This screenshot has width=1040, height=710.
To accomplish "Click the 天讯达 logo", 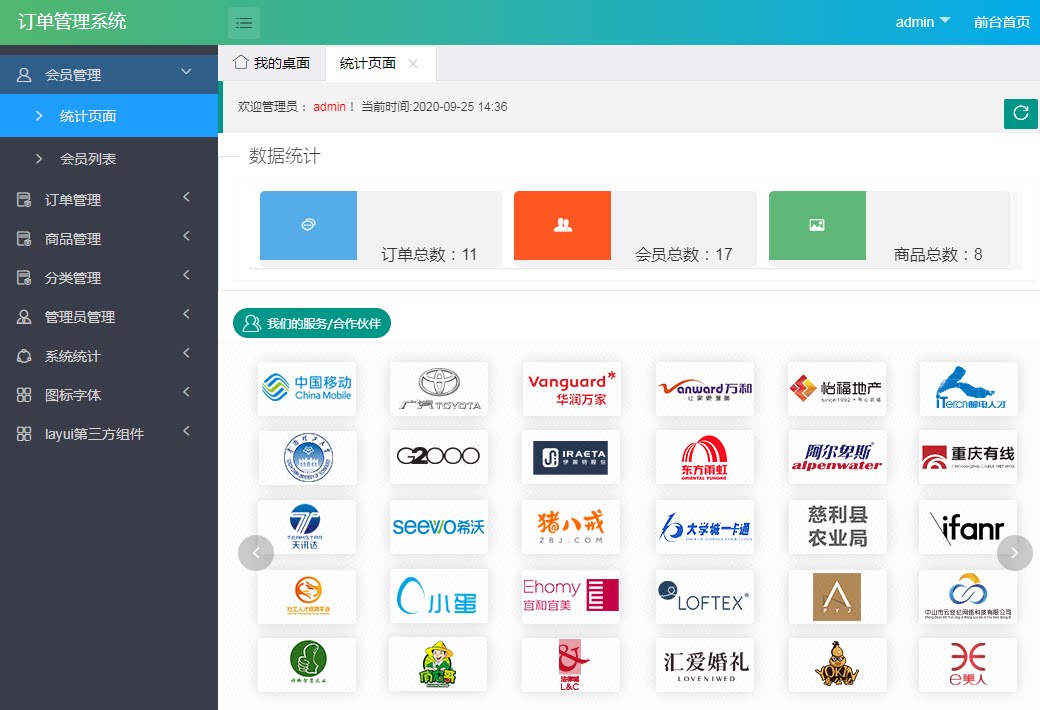I will click(x=306, y=527).
